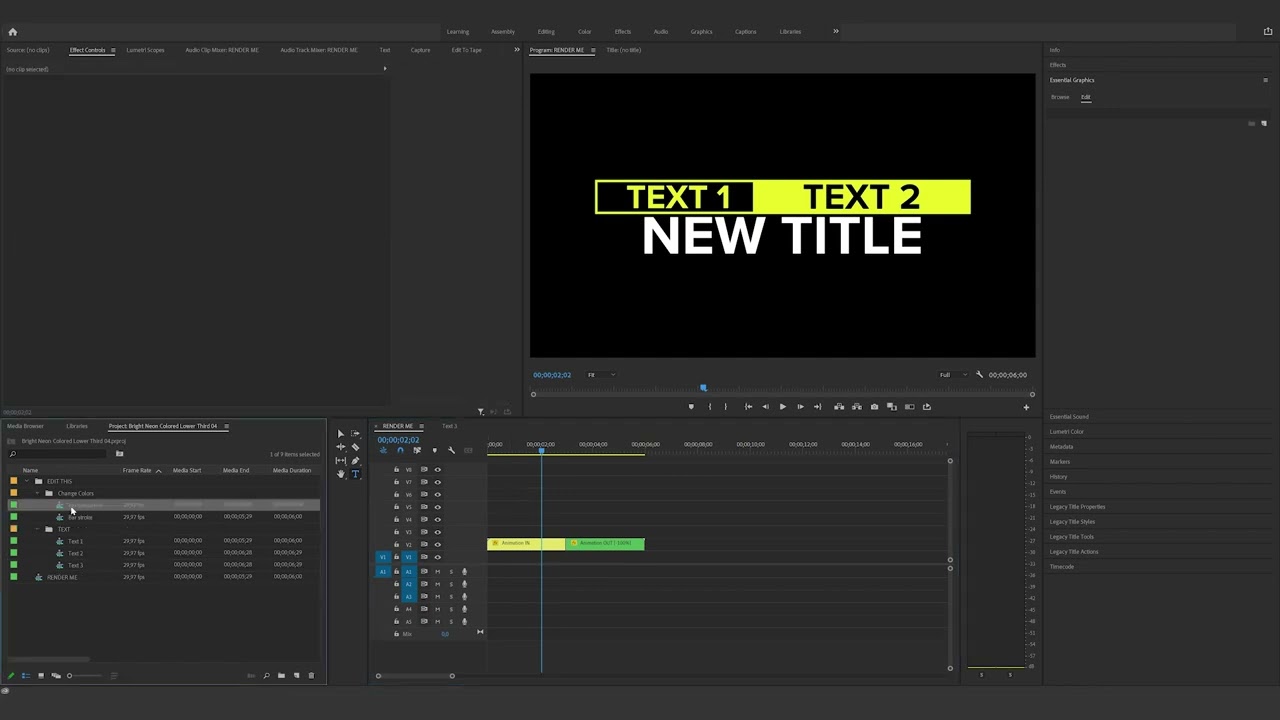Switch to the Color workspace
This screenshot has height=720, width=1280.
pos(584,32)
